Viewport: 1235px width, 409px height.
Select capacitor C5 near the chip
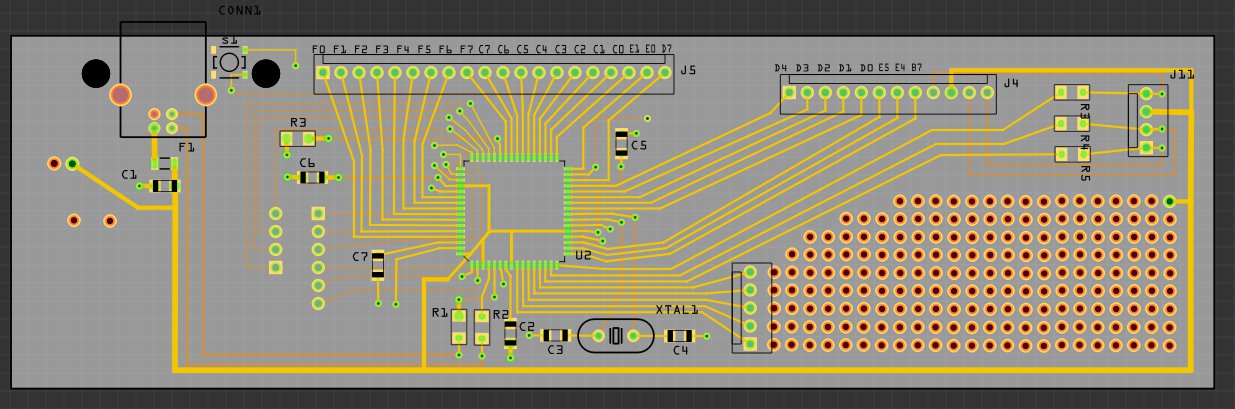[x=621, y=142]
